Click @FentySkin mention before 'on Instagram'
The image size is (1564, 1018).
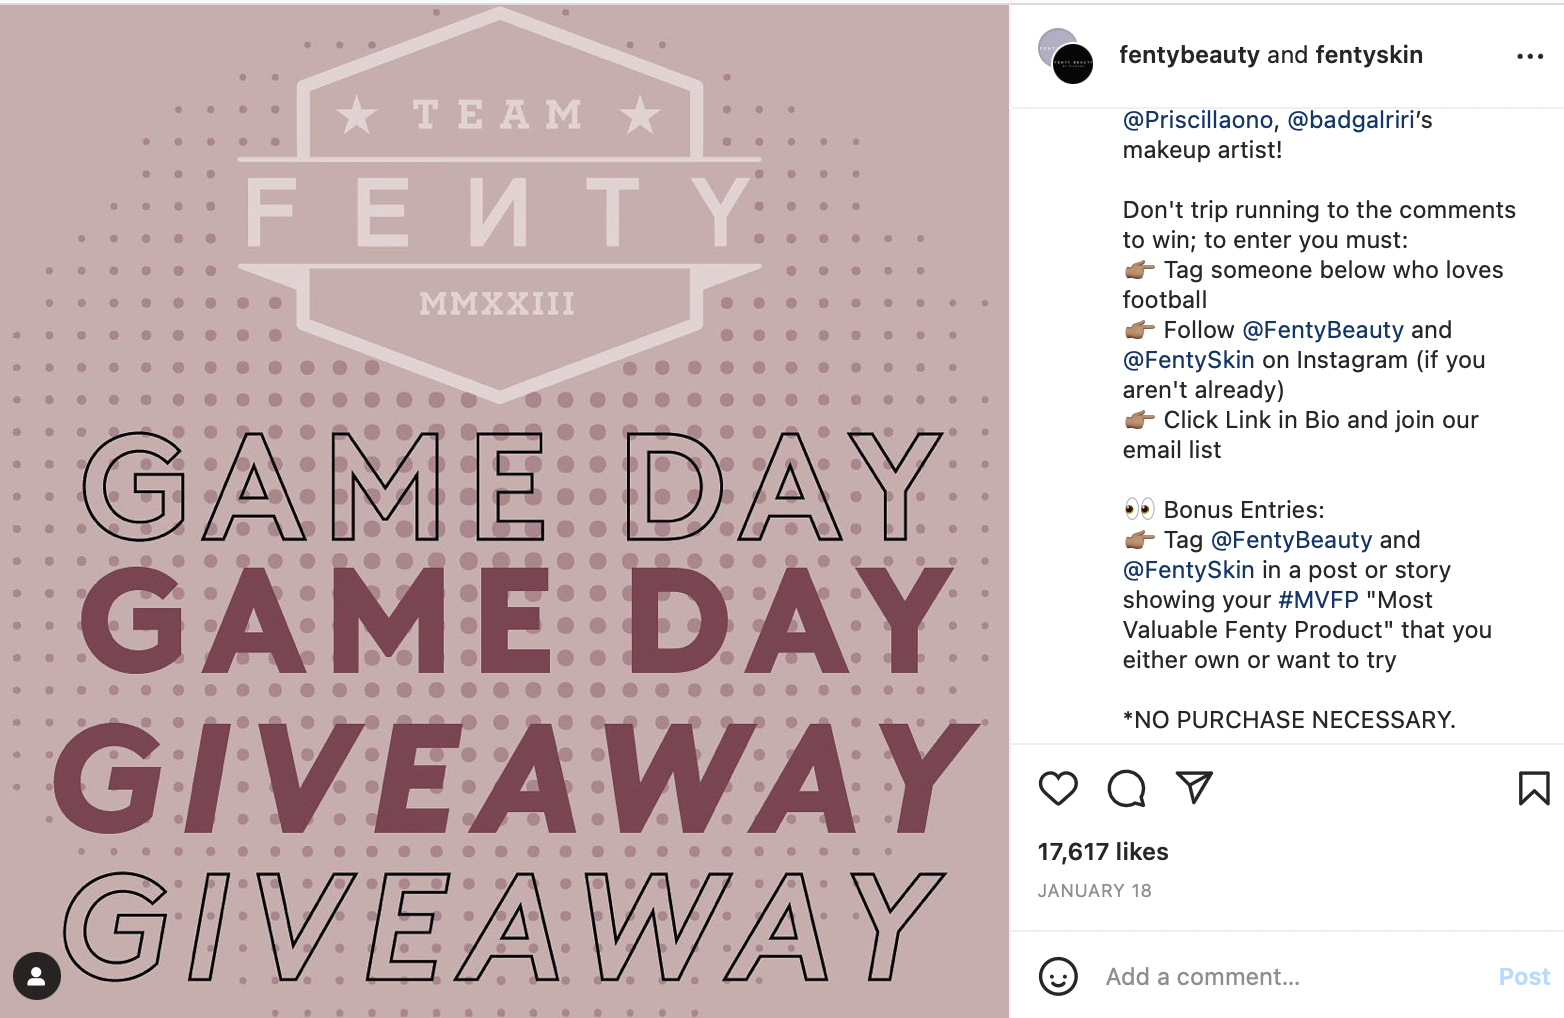1188,360
